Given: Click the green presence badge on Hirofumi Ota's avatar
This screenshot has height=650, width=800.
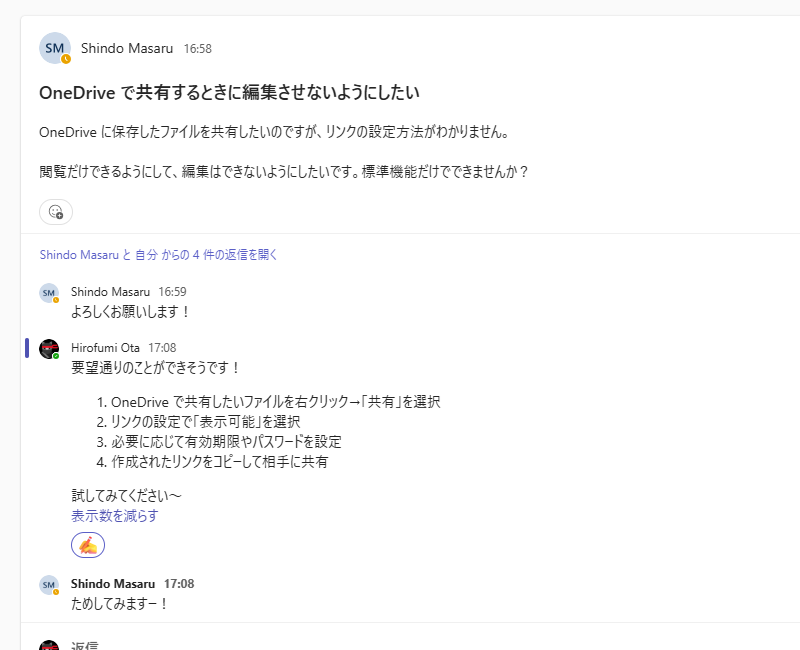Looking at the screenshot, I should pos(57,356).
